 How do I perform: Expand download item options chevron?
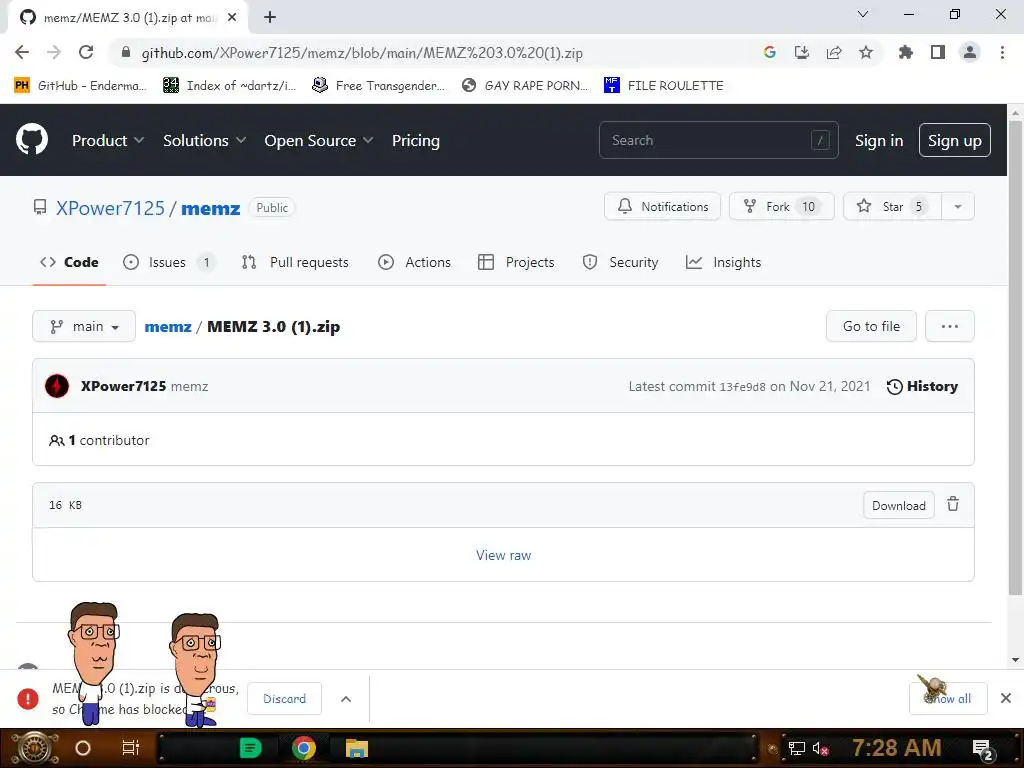[x=346, y=699]
